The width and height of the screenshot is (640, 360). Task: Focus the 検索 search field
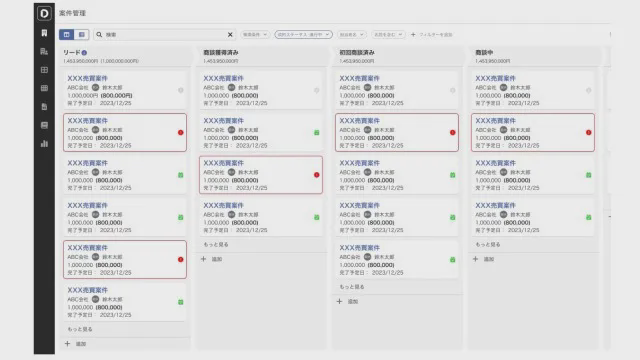click(x=165, y=35)
